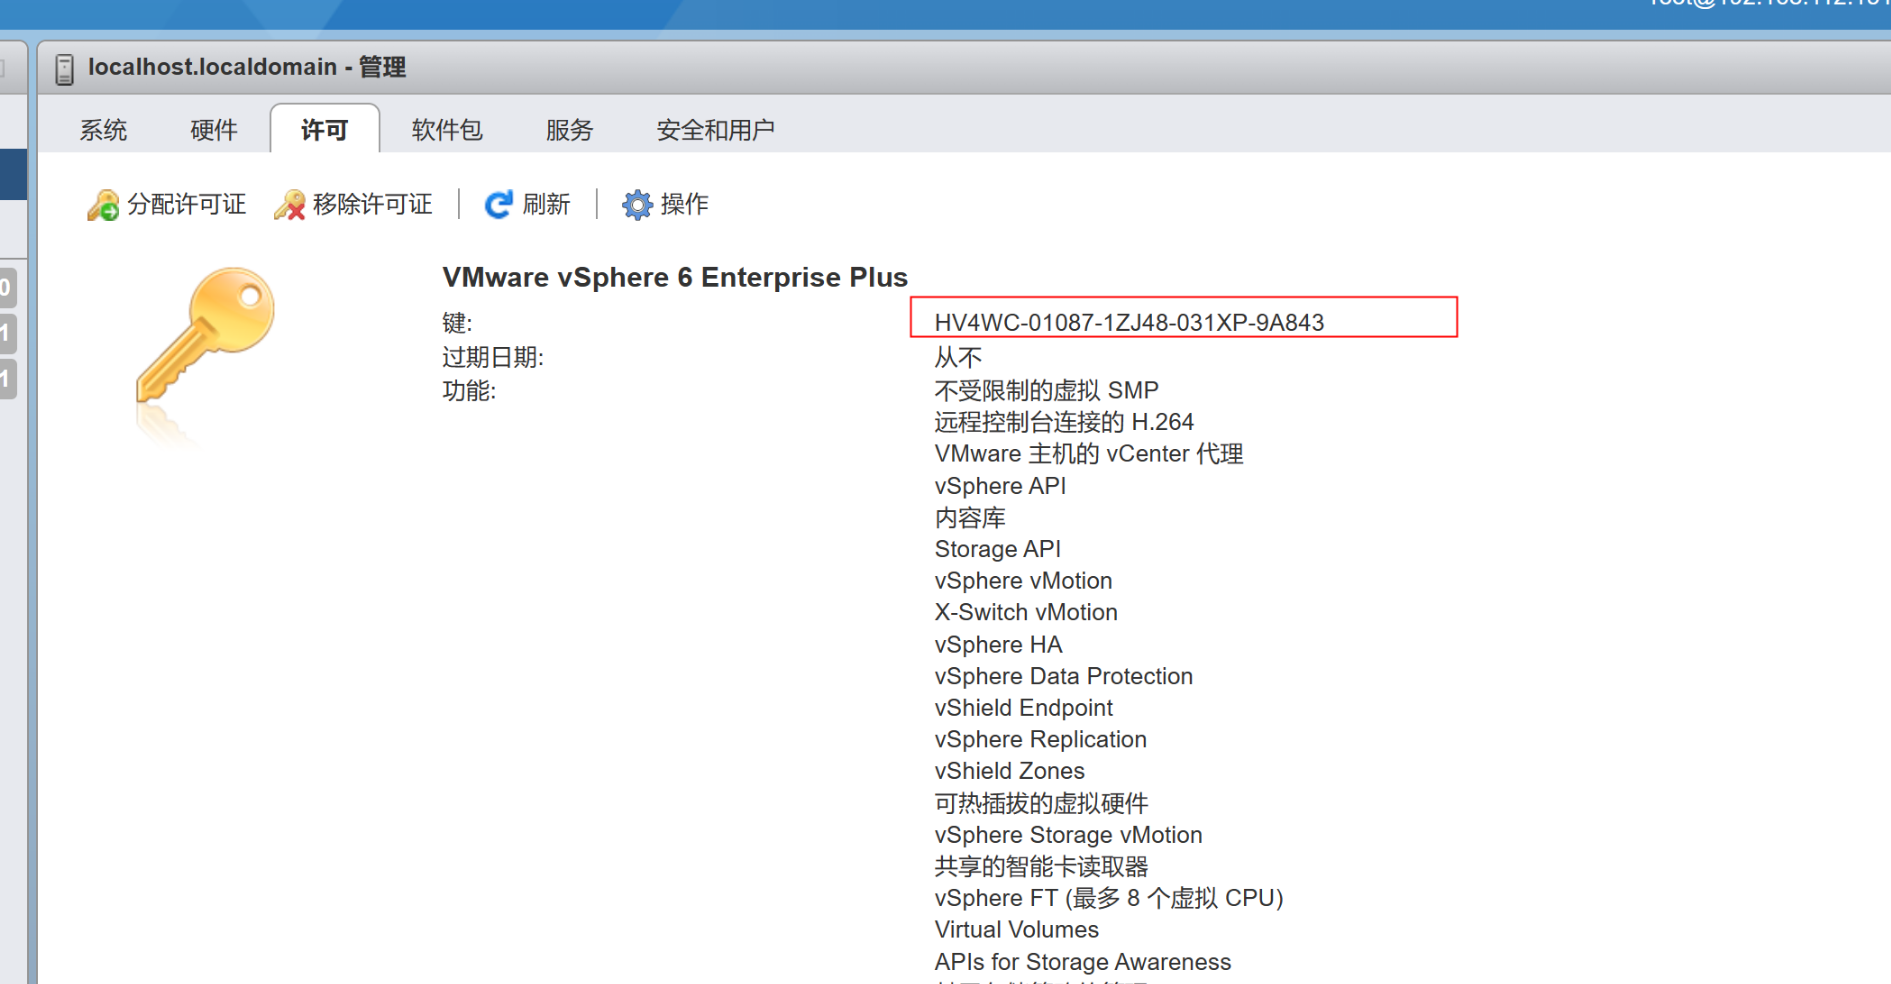Click feature 共享的智能卡读取器

(x=1041, y=867)
